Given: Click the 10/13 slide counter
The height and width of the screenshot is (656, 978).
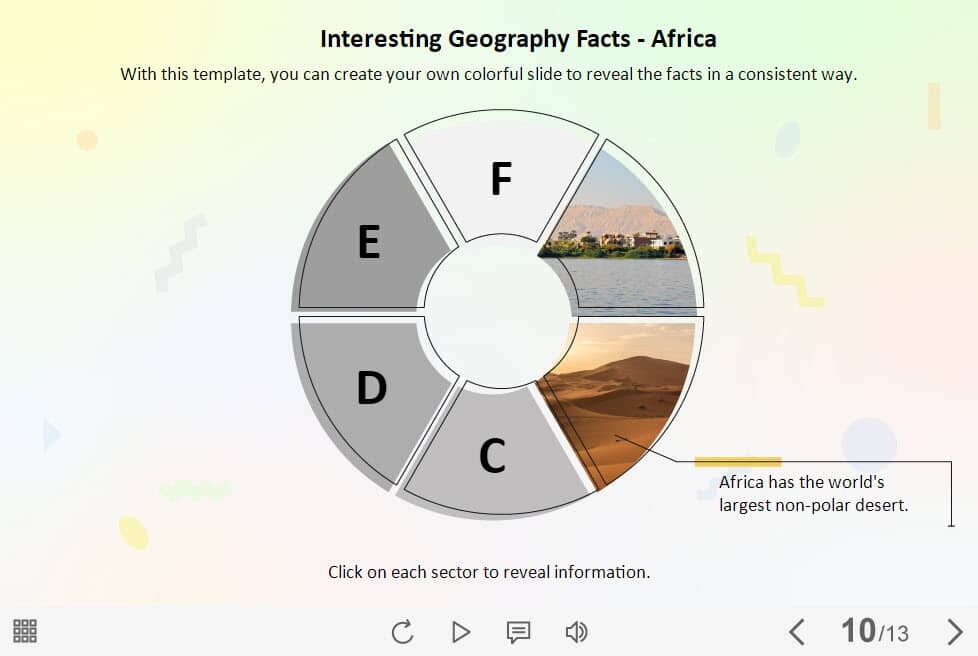Looking at the screenshot, I should coord(875,631).
